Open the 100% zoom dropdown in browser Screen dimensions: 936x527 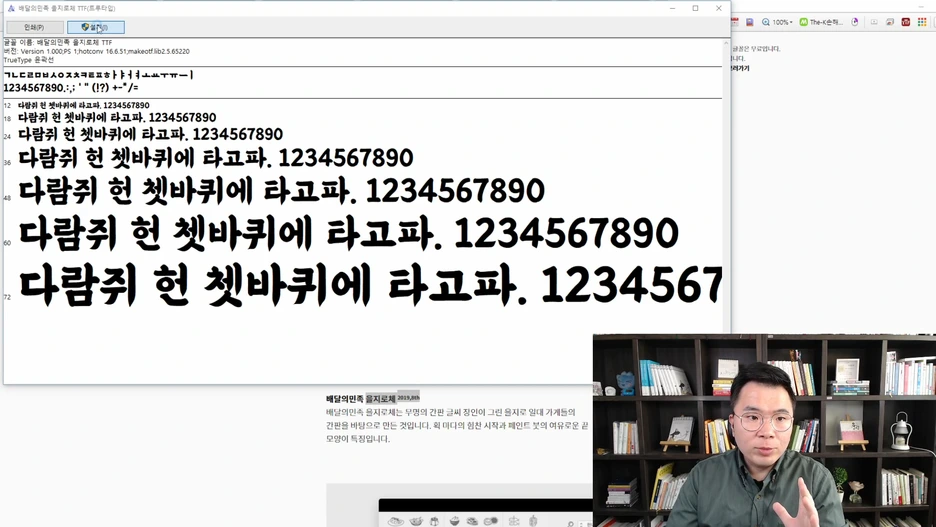pyautogui.click(x=783, y=22)
